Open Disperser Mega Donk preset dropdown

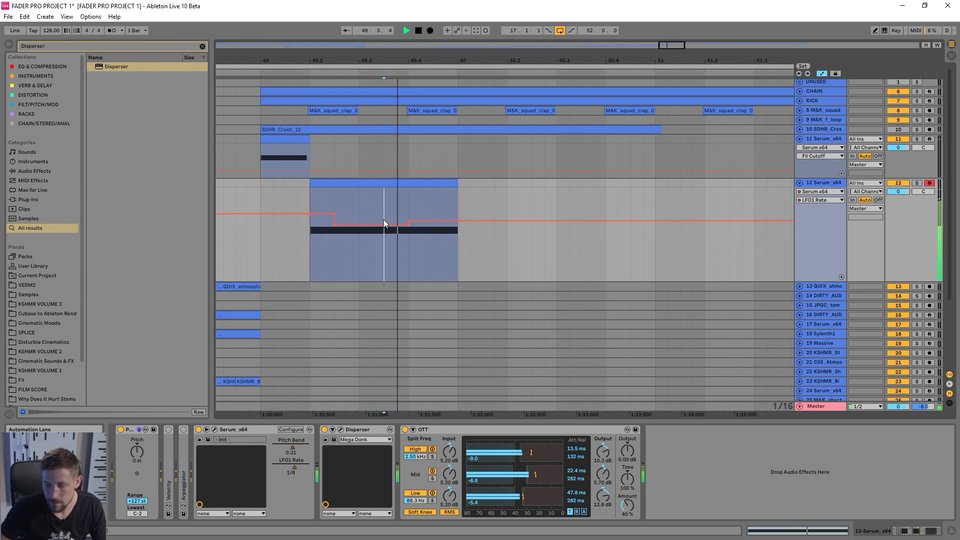coord(366,440)
